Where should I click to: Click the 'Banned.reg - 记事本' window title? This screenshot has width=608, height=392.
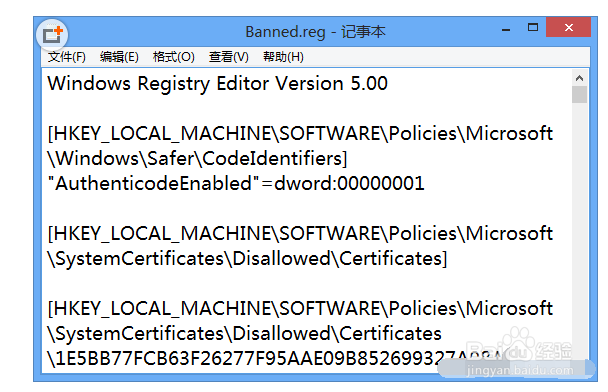(x=315, y=31)
